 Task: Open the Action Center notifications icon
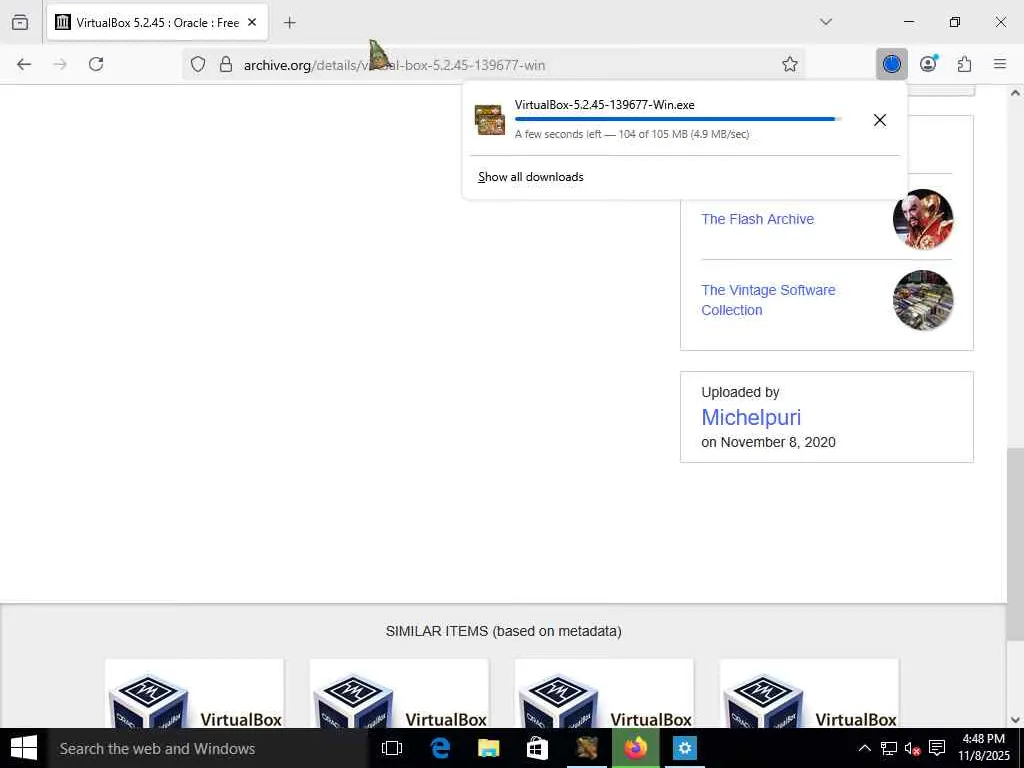937,748
